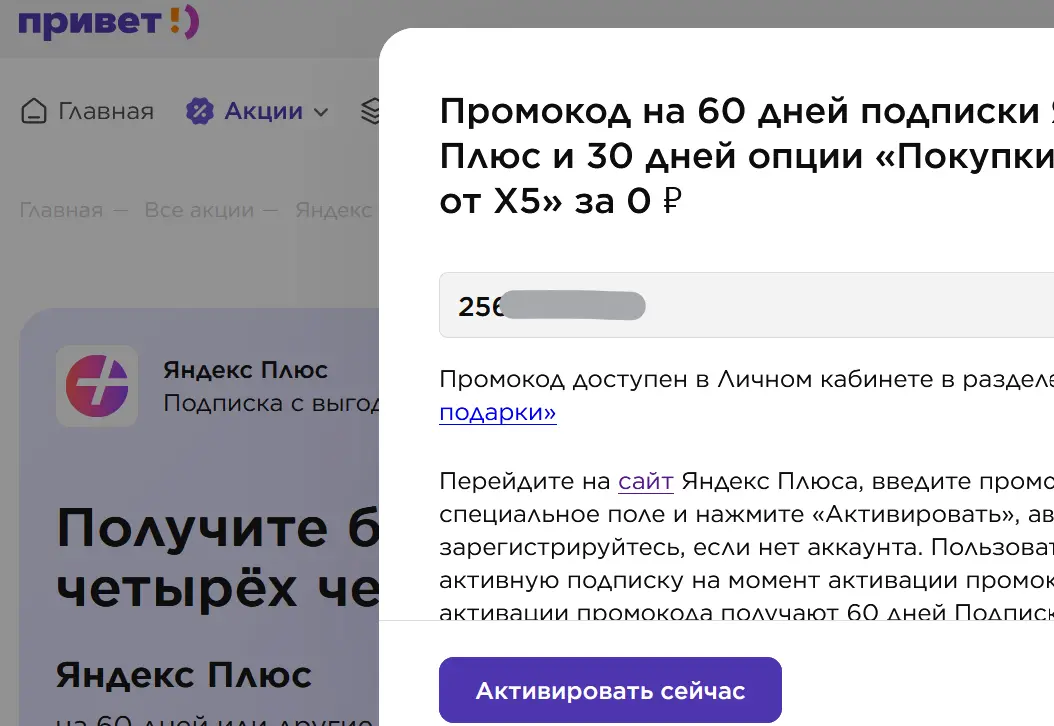The height and width of the screenshot is (726, 1054).
Task: Click the Привет logo in the header
Action: click(108, 21)
